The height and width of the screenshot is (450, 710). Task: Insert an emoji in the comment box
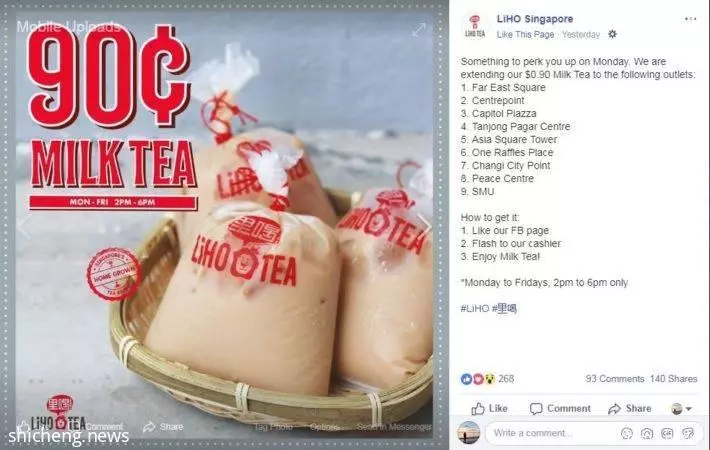point(627,433)
